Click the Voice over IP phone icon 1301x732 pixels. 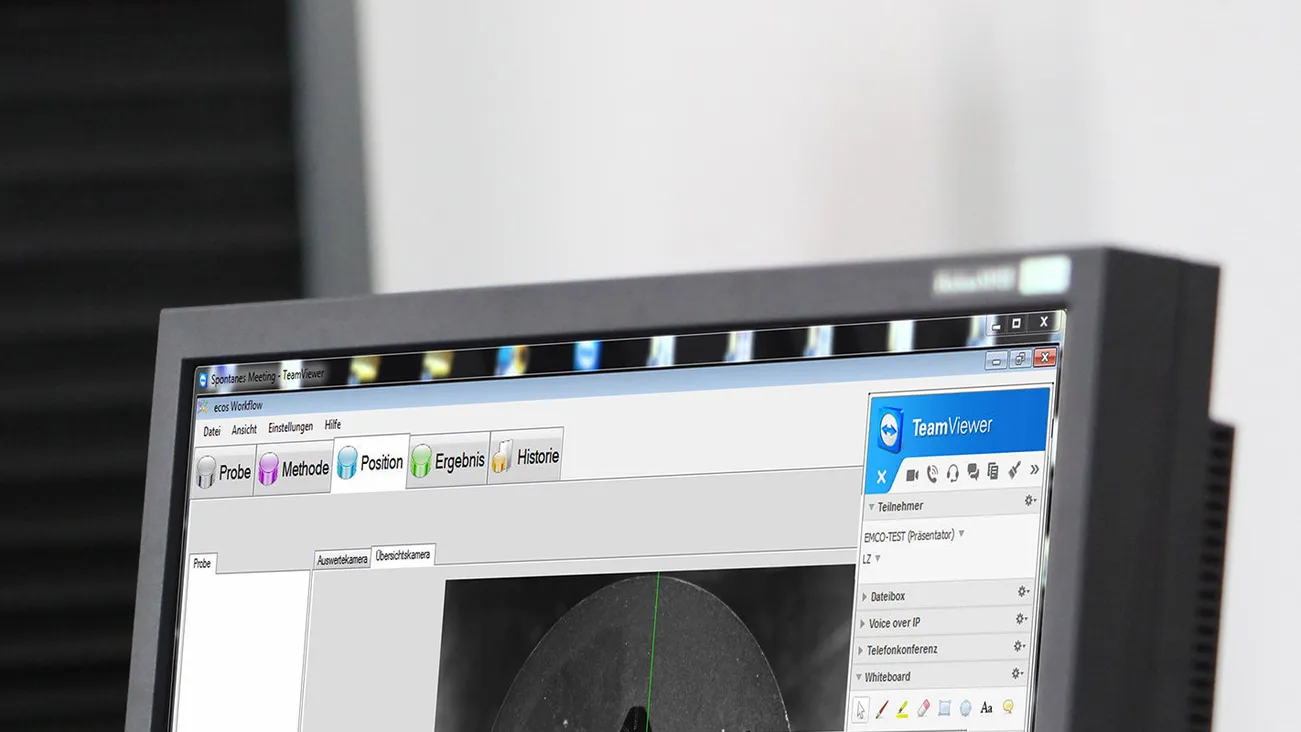pos(932,473)
